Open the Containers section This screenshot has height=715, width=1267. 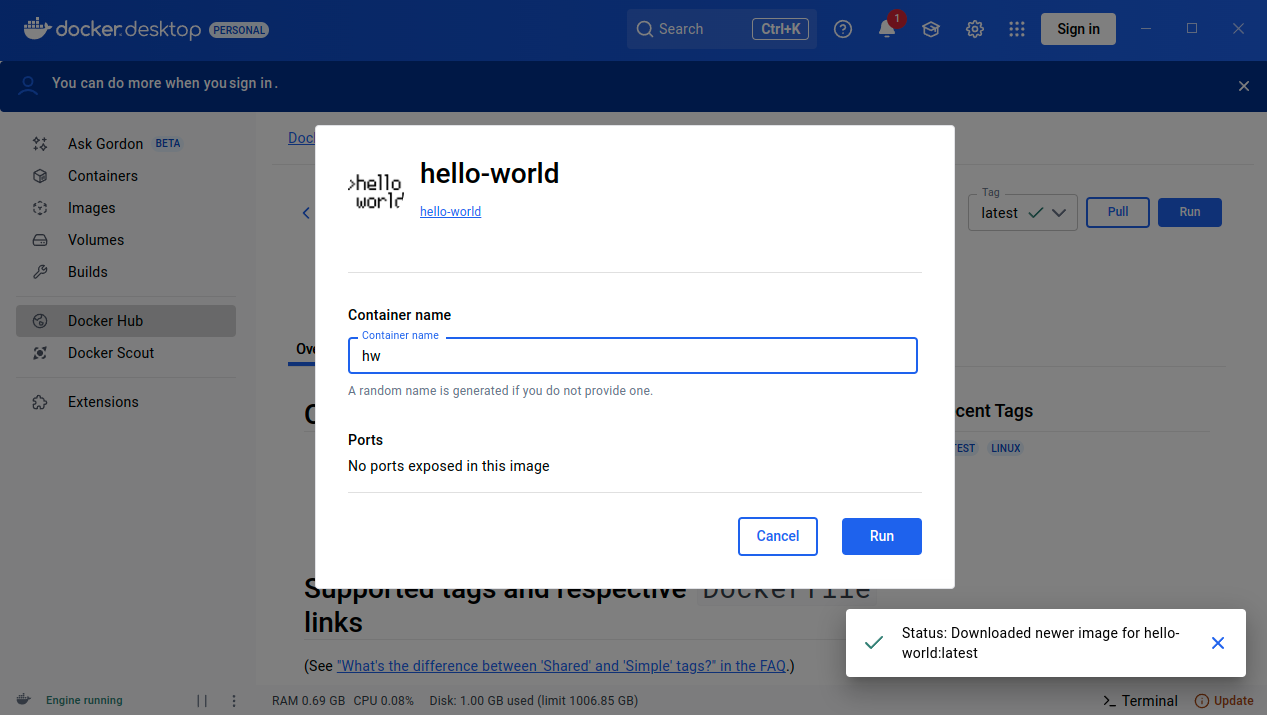[102, 176]
